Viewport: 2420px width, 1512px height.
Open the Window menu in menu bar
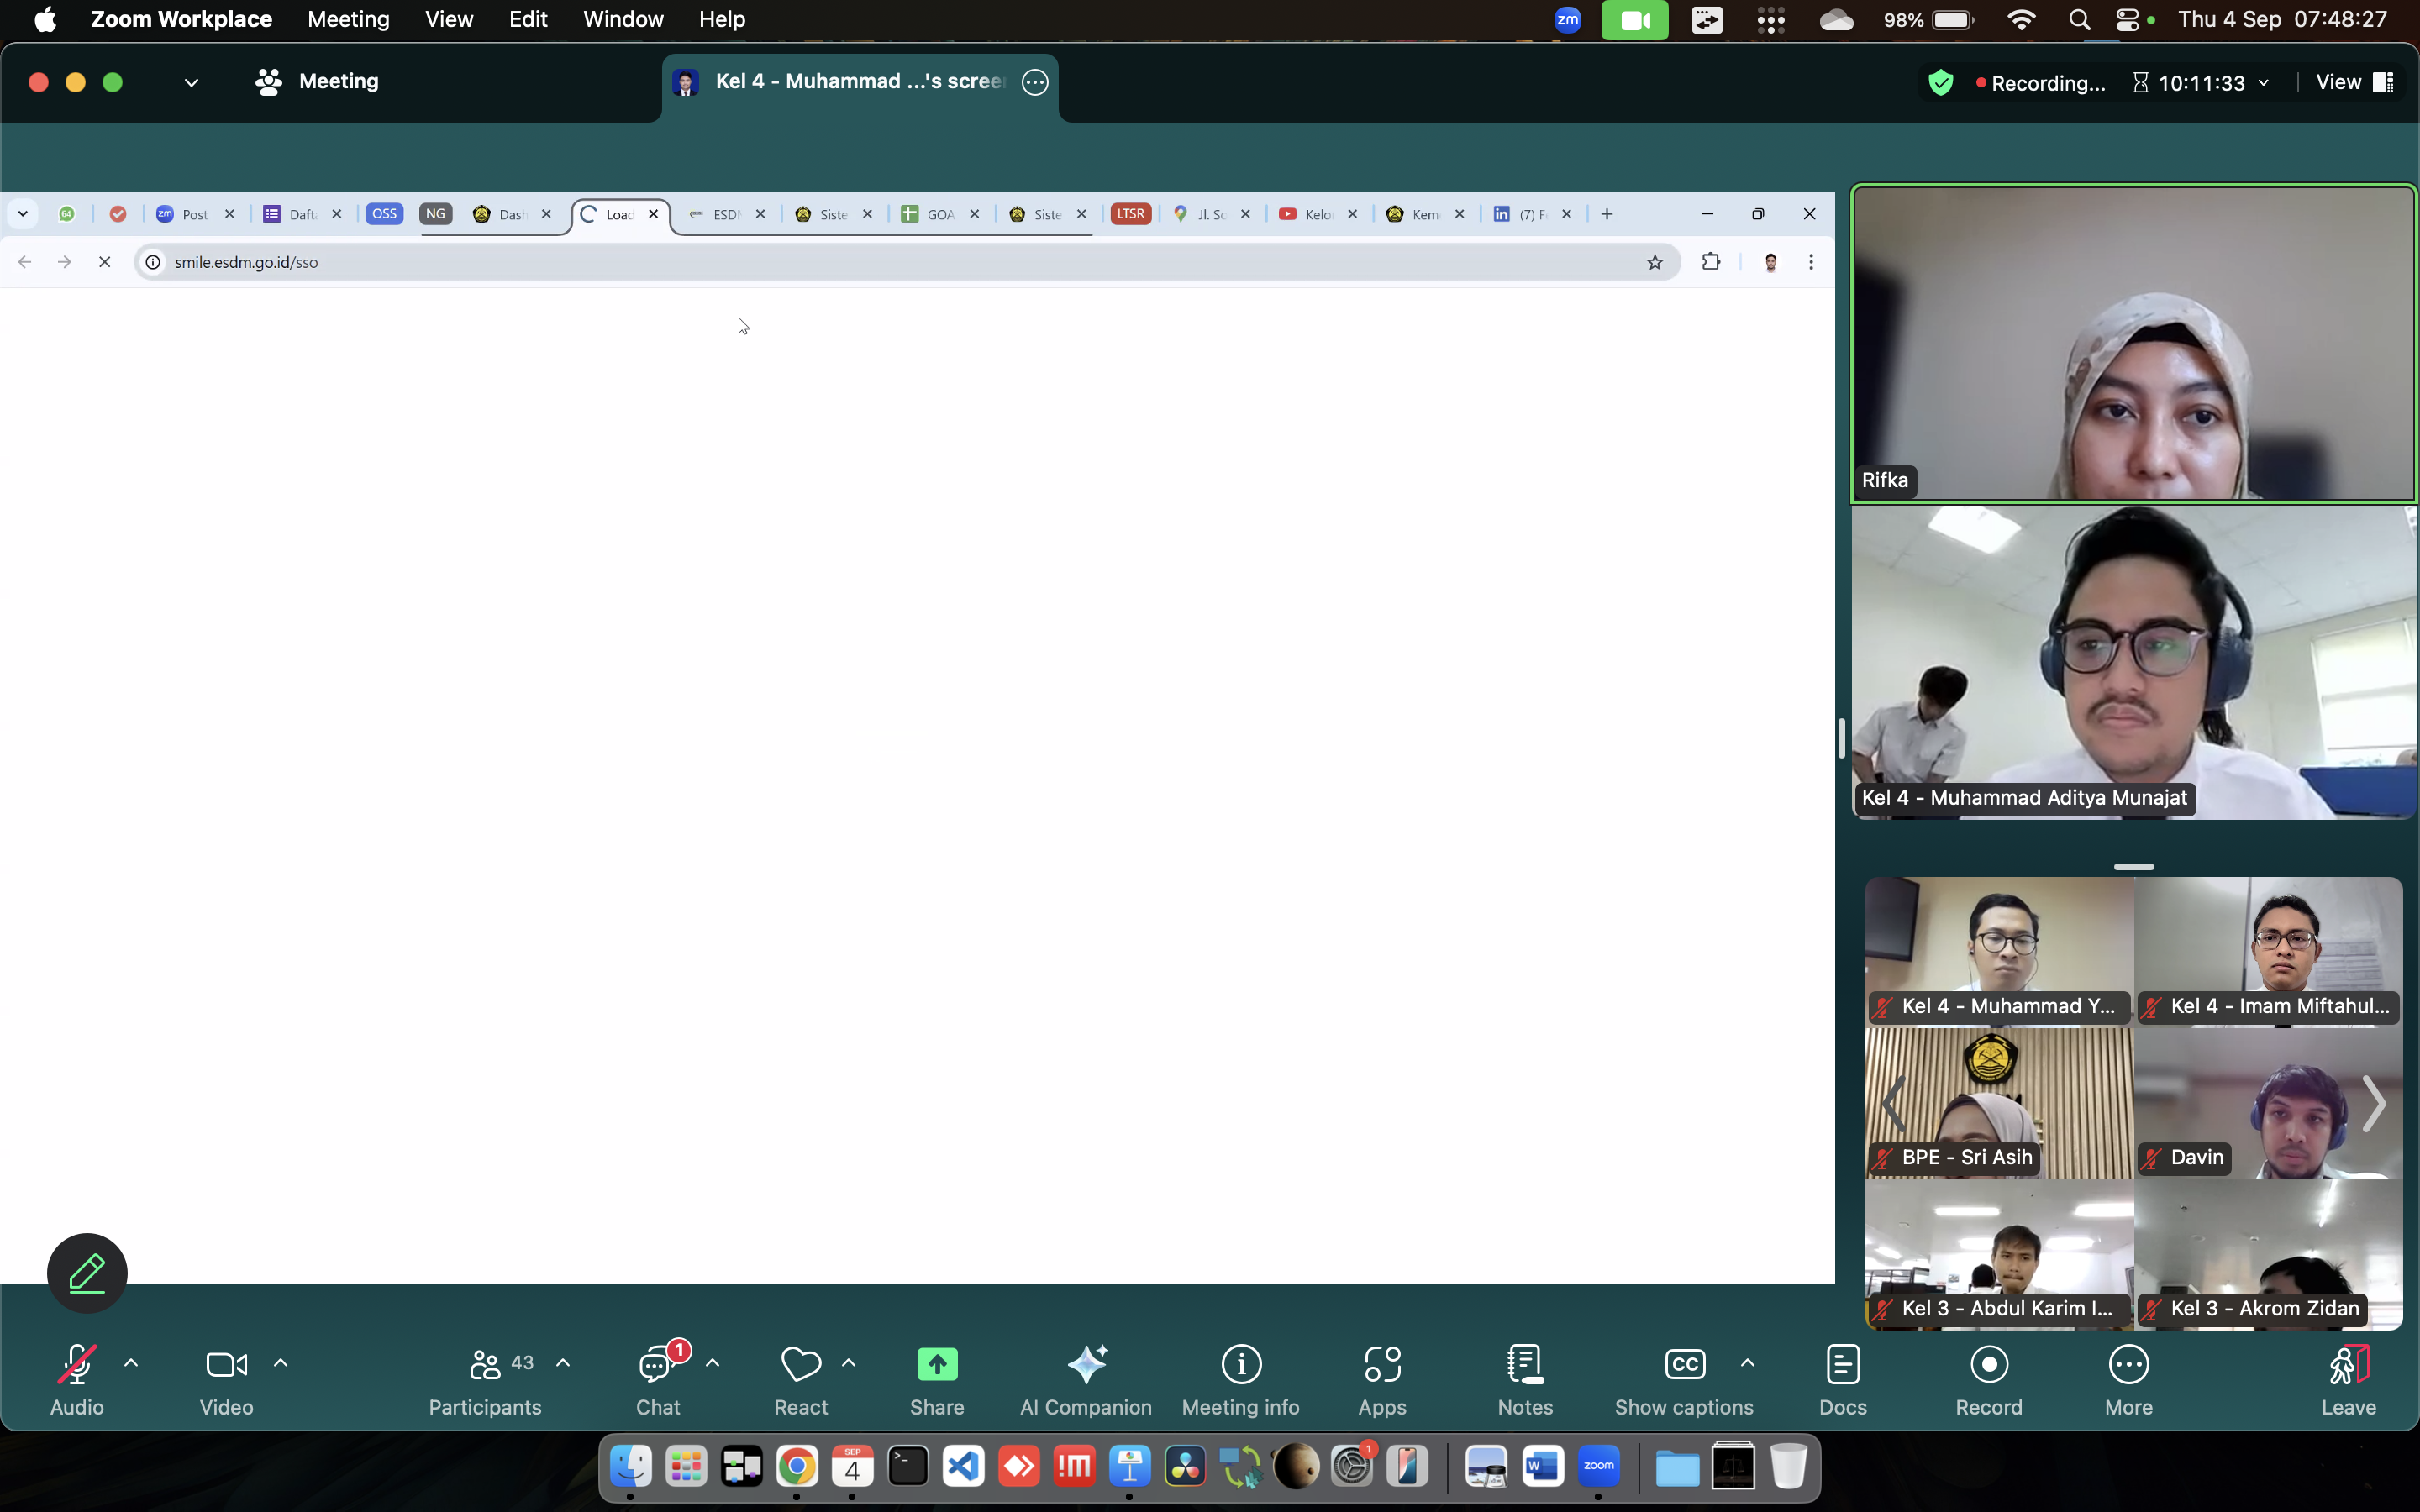622,20
